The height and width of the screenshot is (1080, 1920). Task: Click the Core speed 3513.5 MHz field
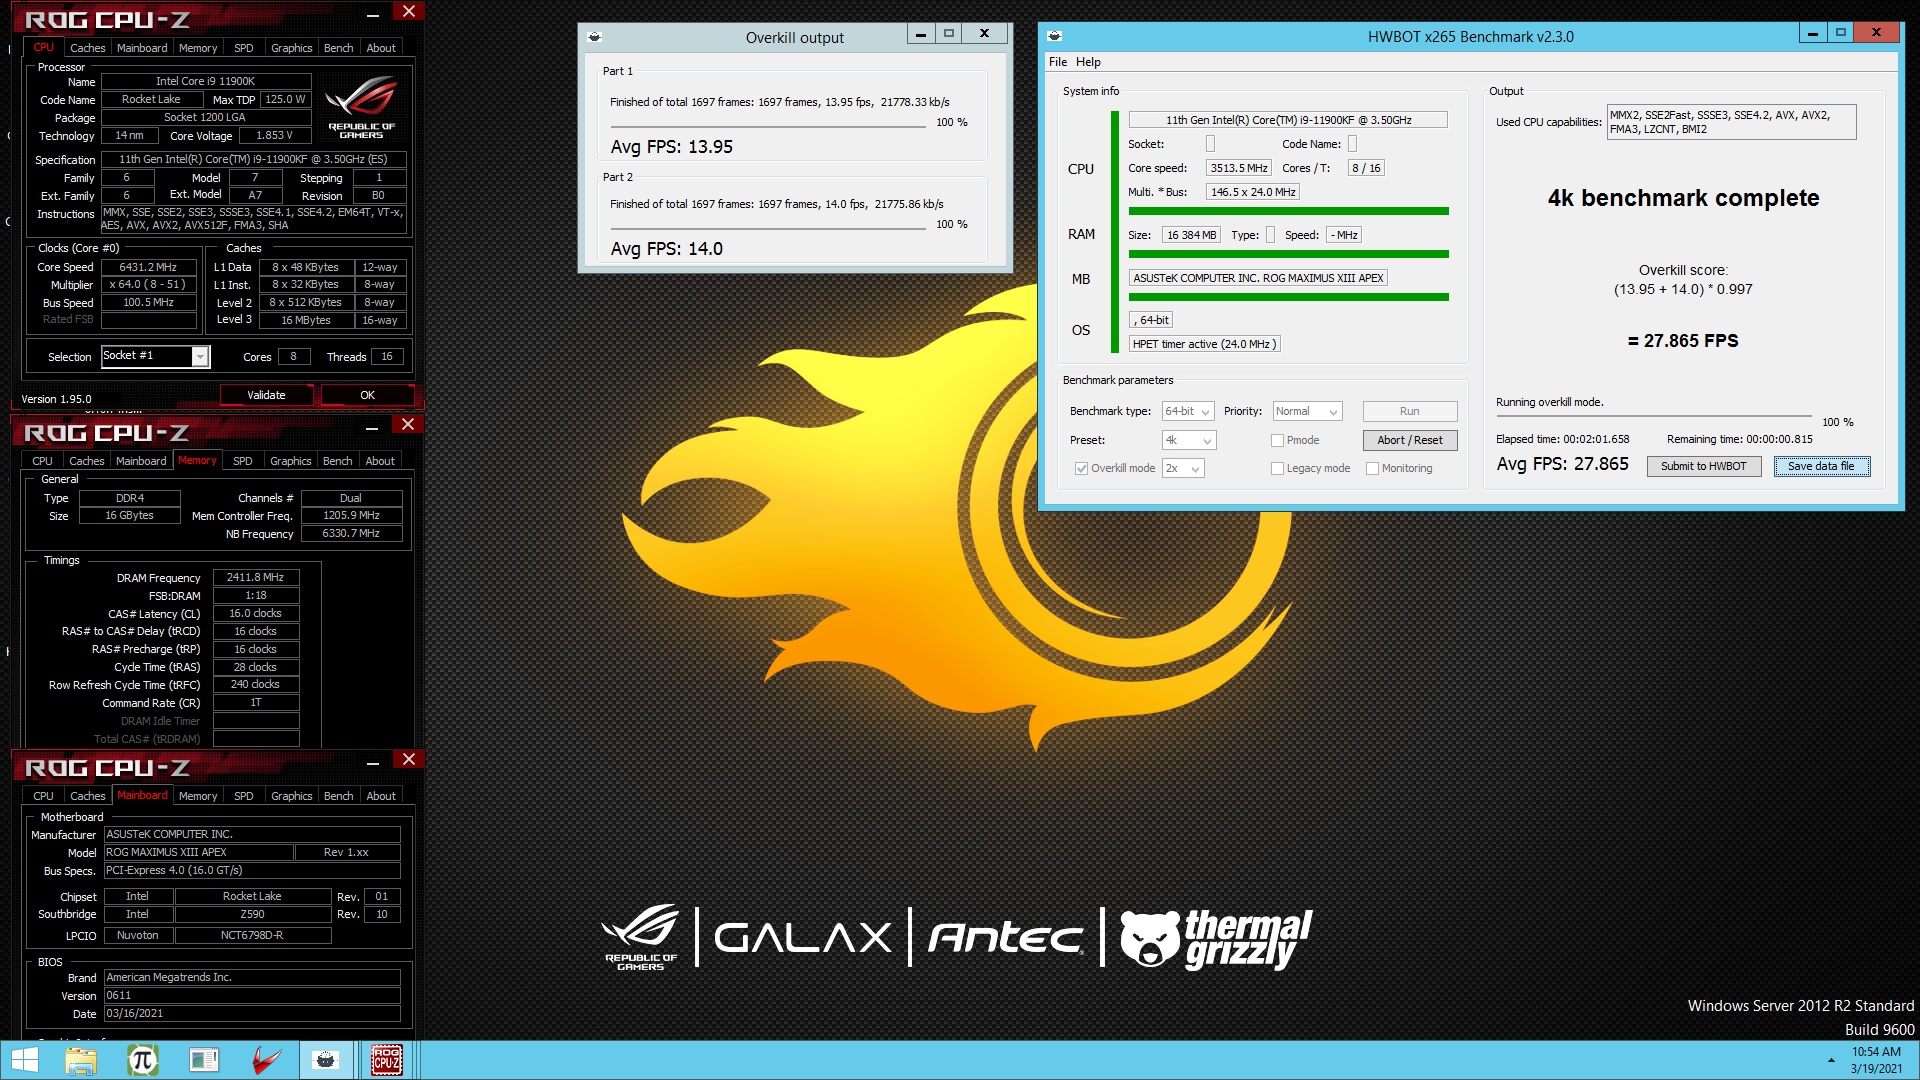point(1238,168)
